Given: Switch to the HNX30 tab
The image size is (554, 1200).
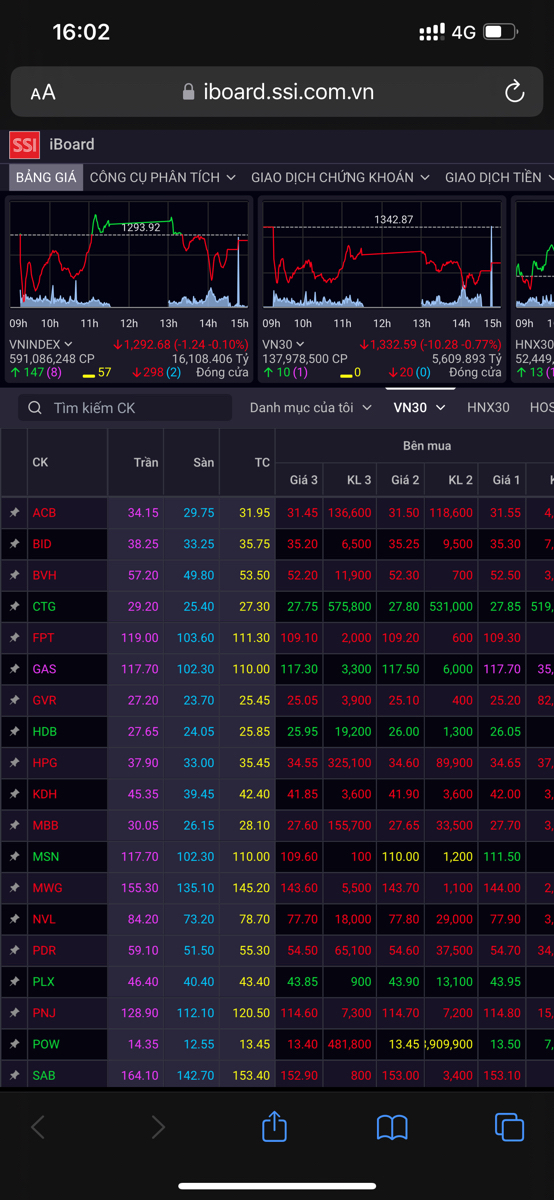Looking at the screenshot, I should coord(488,407).
